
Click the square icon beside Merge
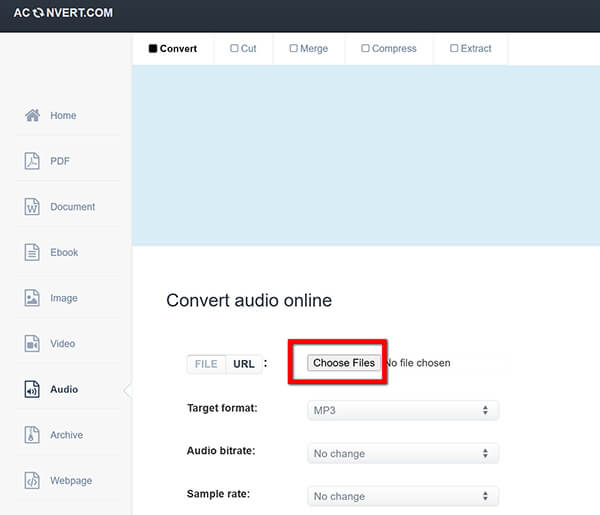point(293,48)
